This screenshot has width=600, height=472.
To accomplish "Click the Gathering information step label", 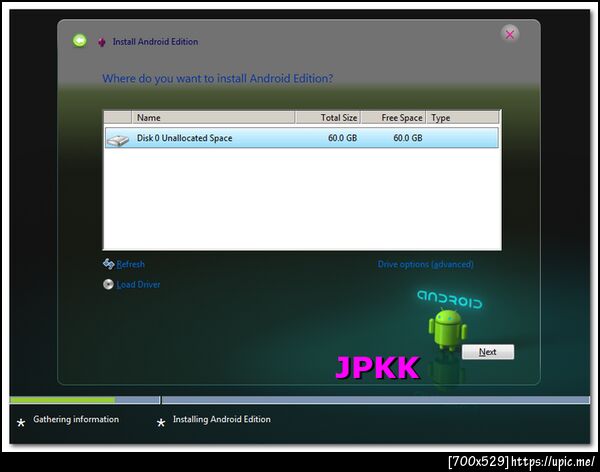I will click(x=76, y=419).
